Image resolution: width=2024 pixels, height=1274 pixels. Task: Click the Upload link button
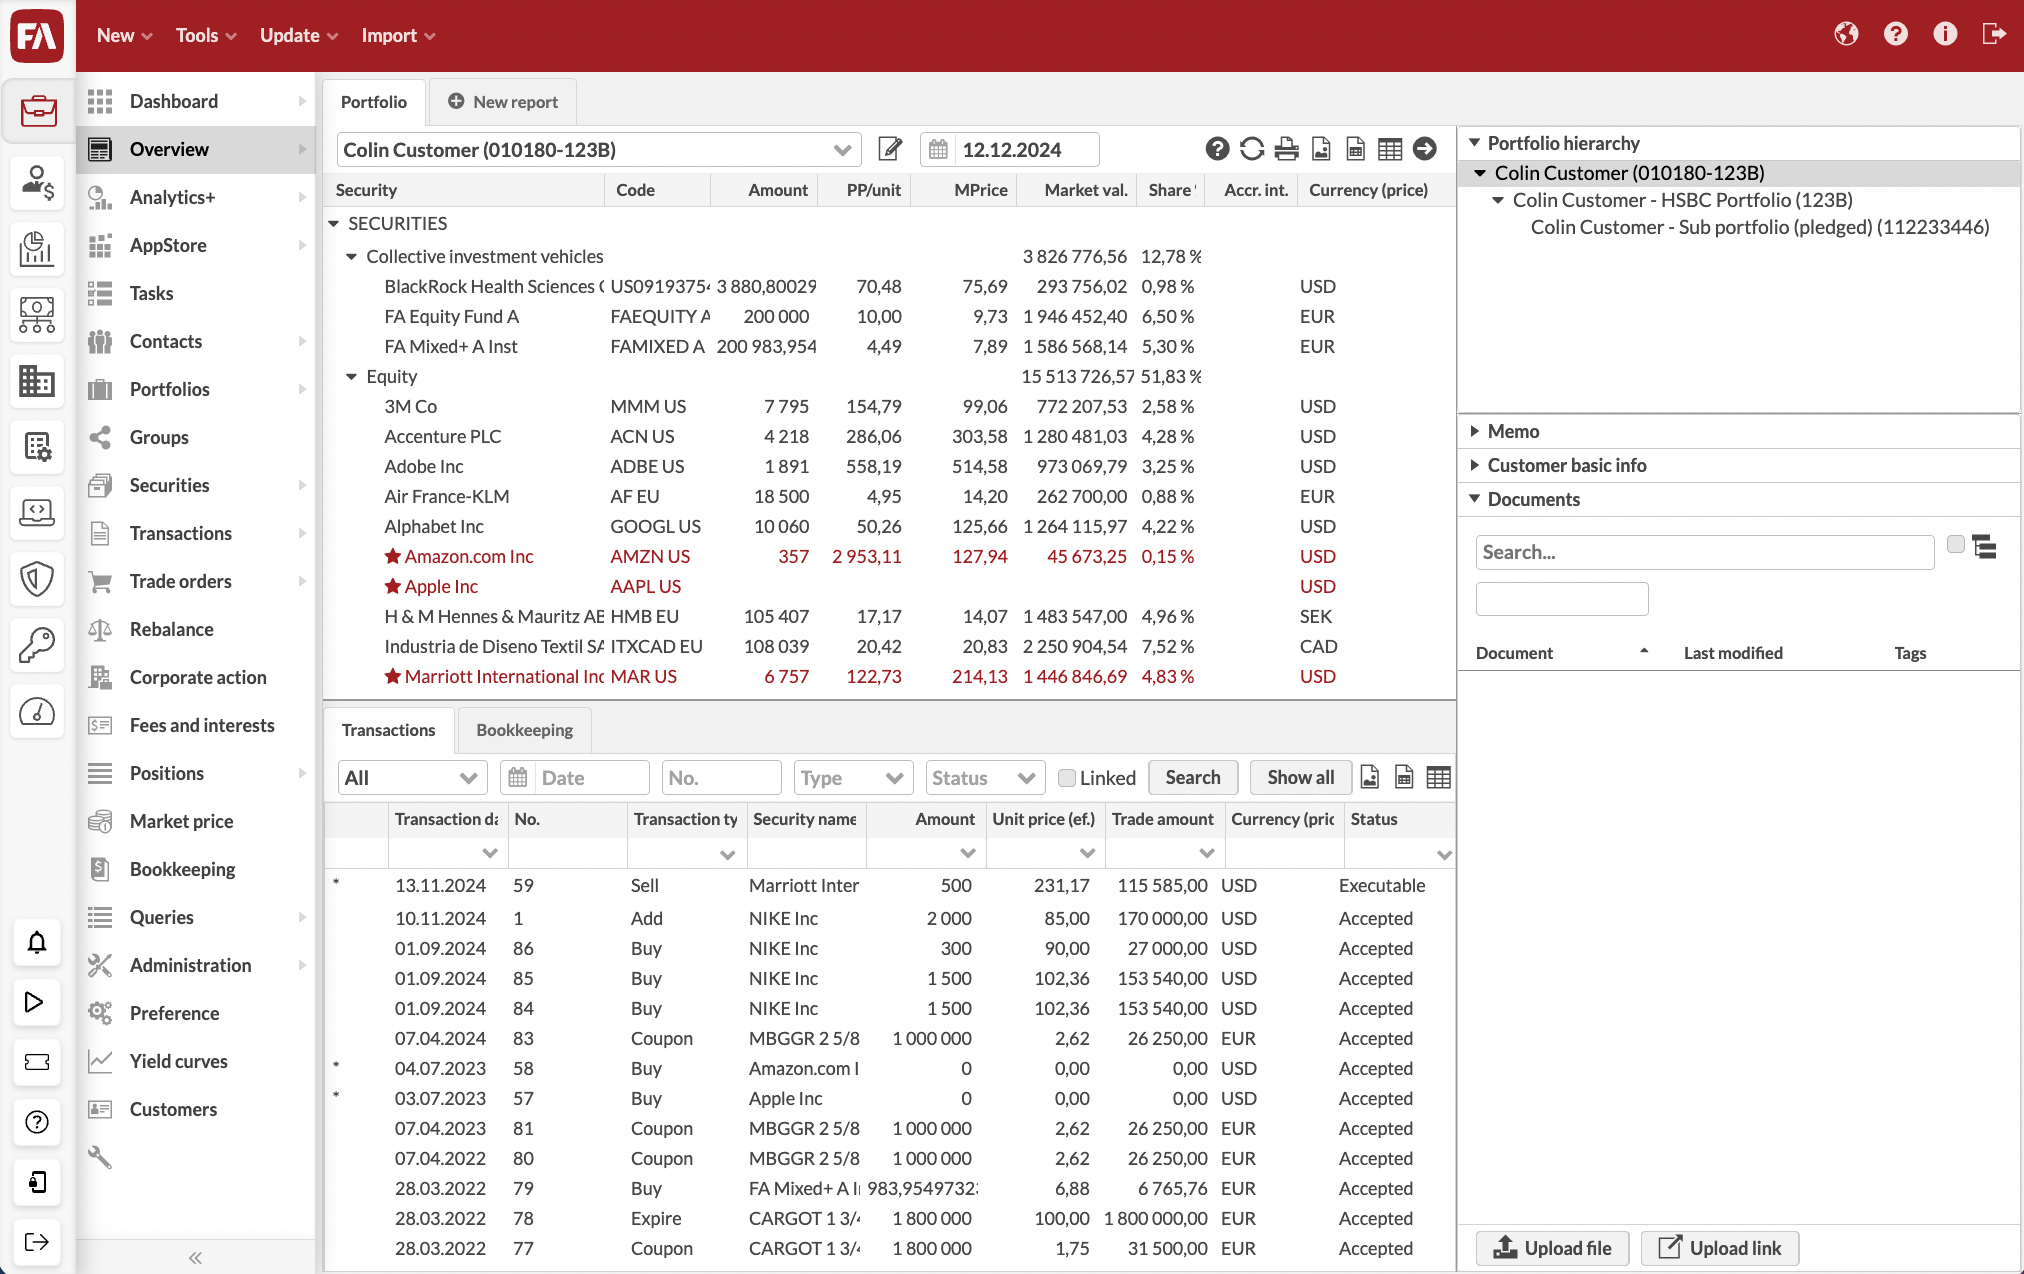tap(1720, 1248)
